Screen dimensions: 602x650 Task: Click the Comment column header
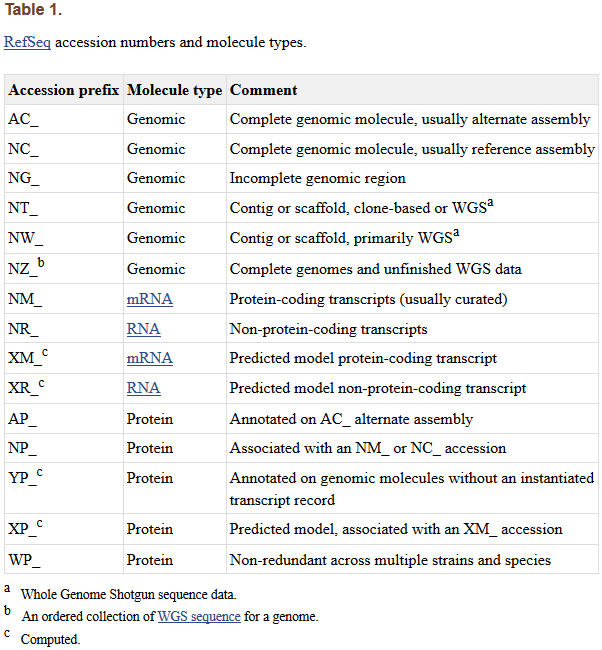[263, 90]
